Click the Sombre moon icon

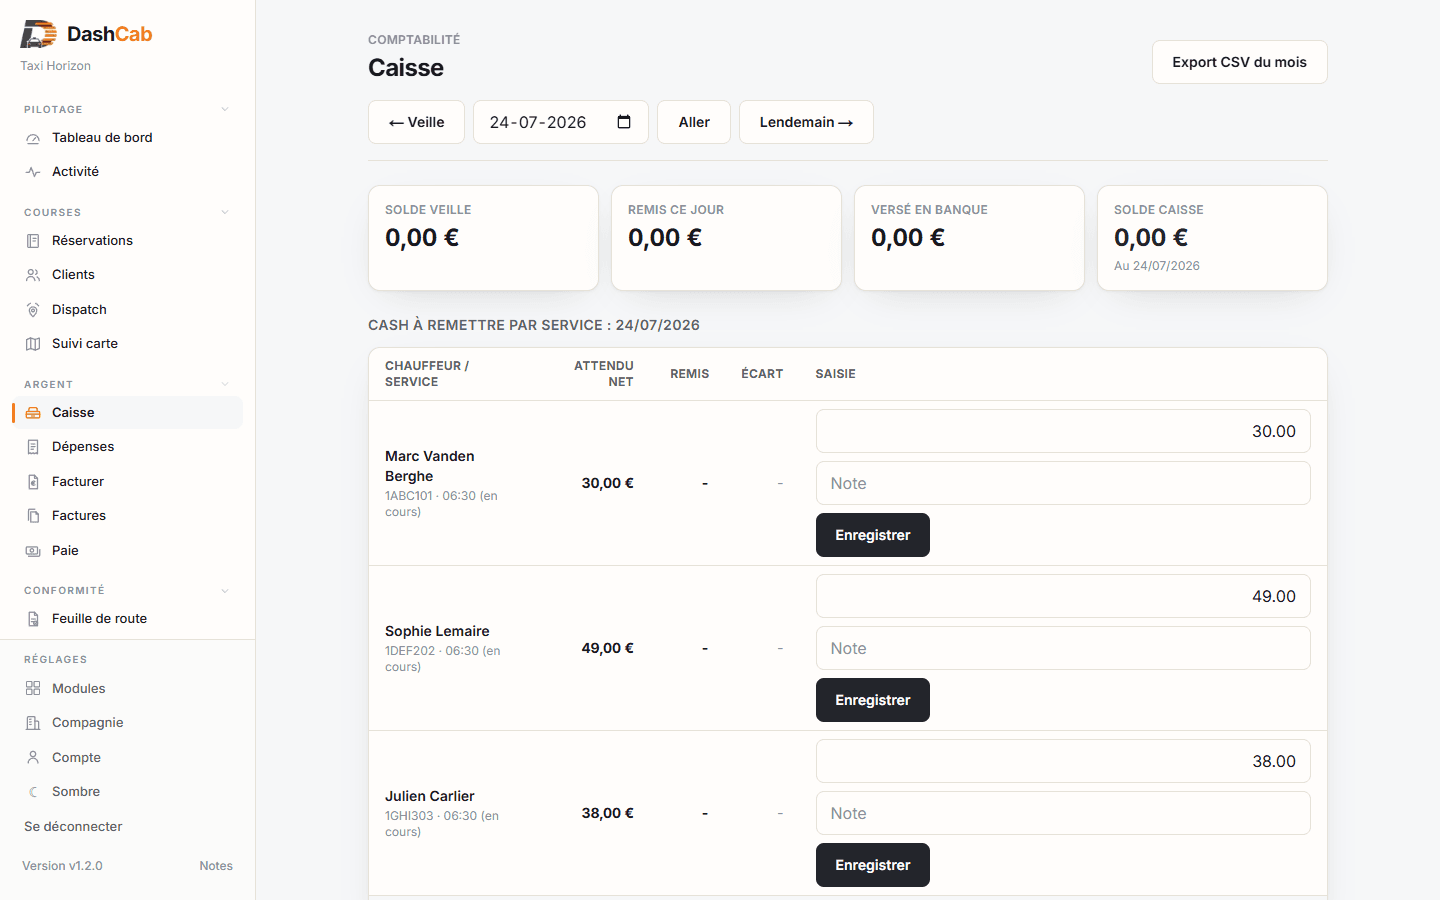click(33, 792)
